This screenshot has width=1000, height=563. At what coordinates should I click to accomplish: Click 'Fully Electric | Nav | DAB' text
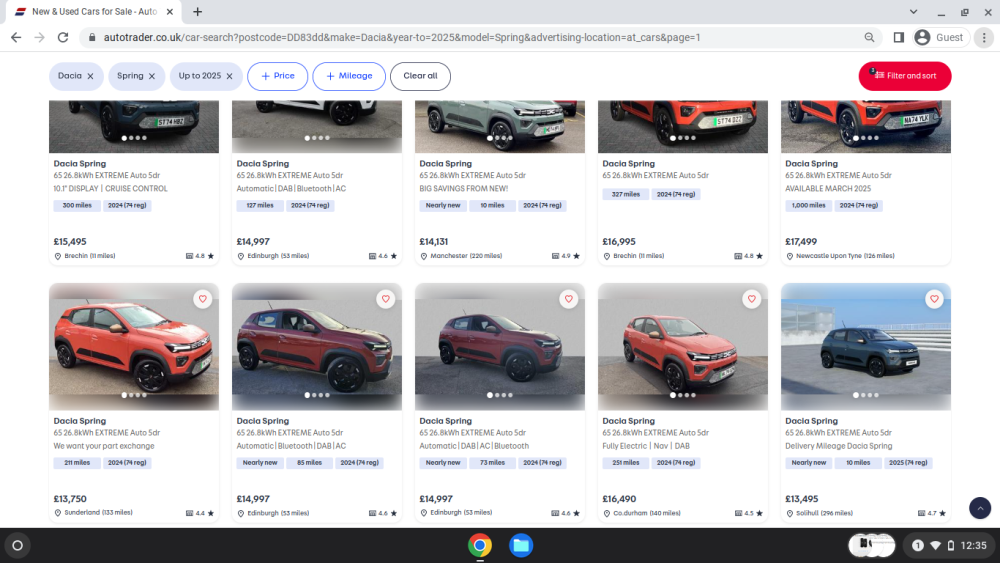point(646,446)
